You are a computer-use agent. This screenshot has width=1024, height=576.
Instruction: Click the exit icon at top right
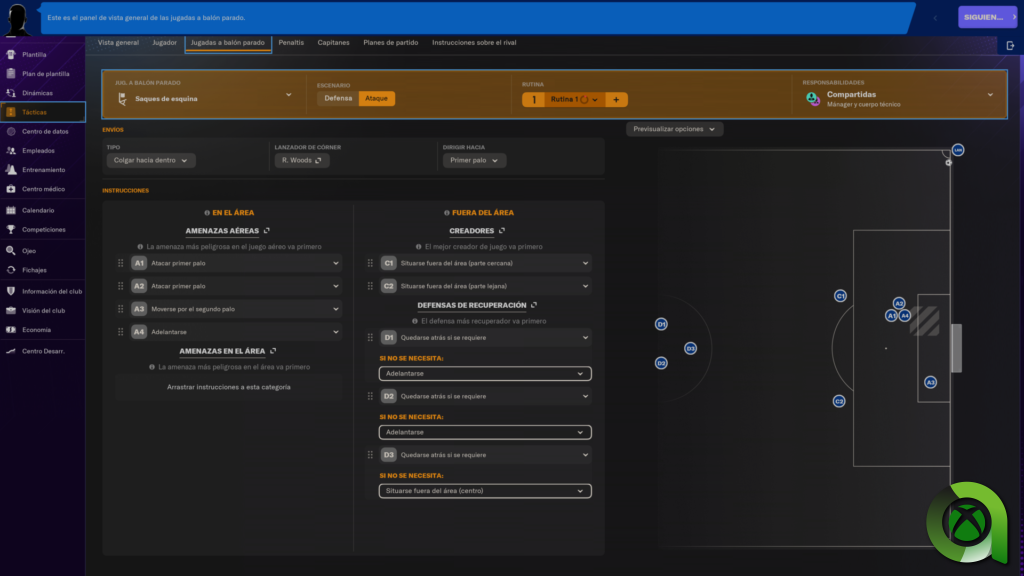point(1010,45)
